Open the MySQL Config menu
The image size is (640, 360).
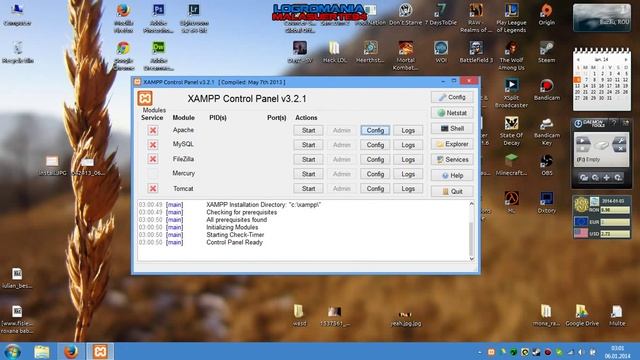click(x=375, y=145)
